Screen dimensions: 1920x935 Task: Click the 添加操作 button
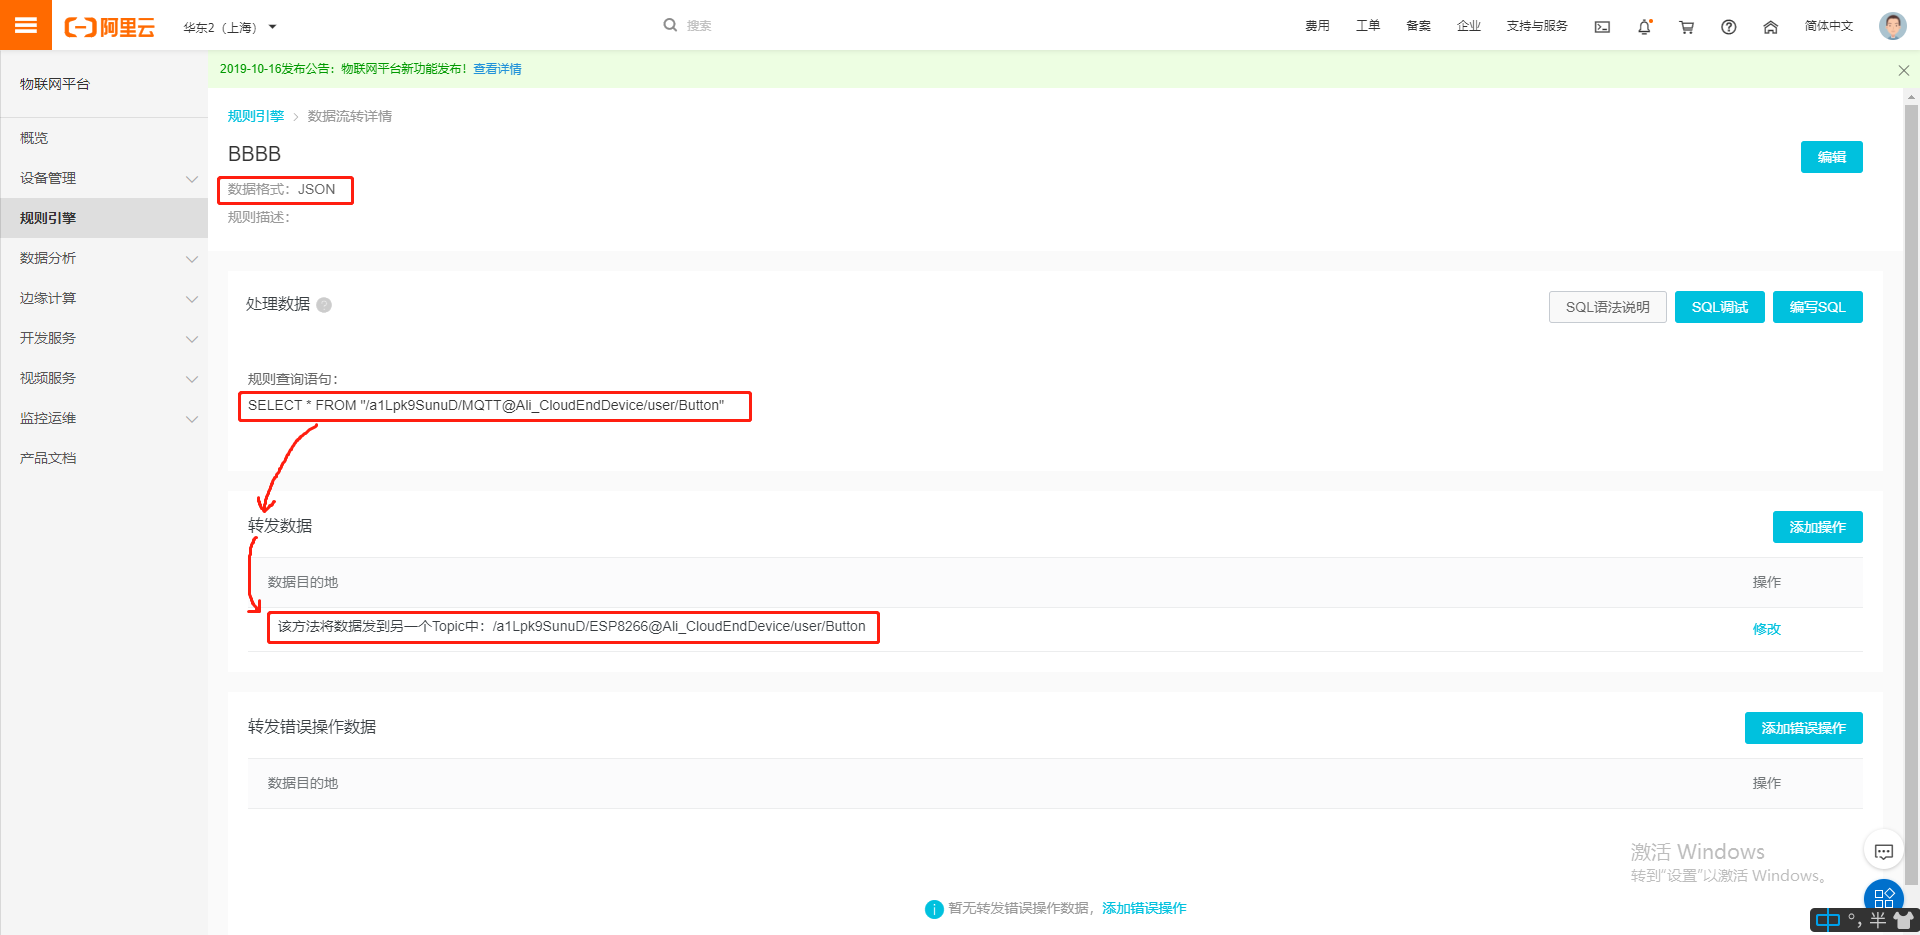tap(1817, 527)
